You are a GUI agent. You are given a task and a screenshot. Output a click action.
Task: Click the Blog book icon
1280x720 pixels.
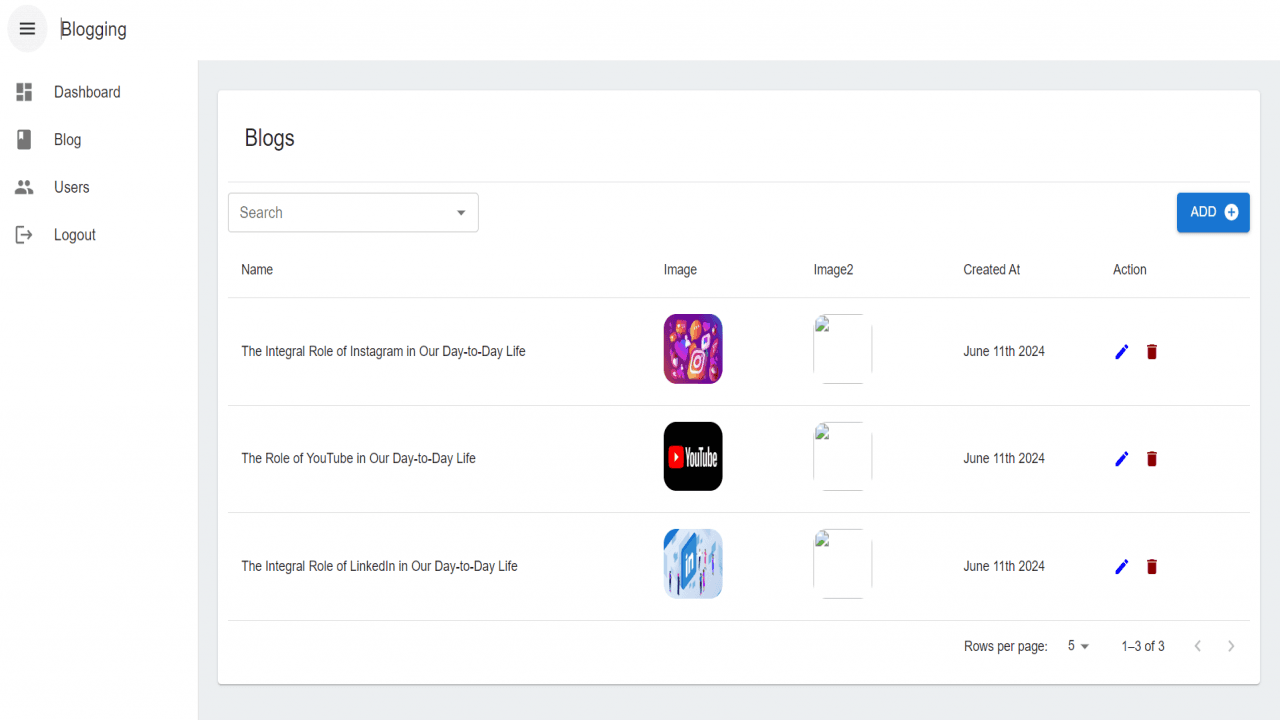[25, 140]
